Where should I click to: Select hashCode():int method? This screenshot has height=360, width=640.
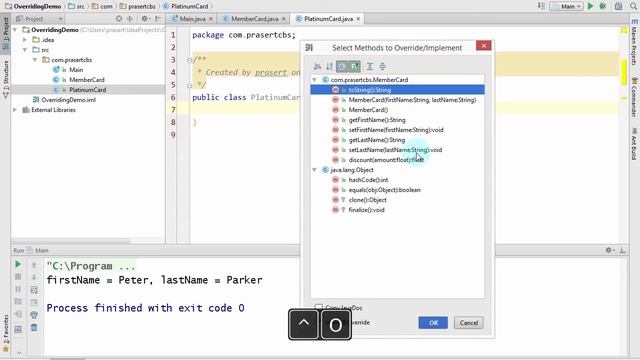pyautogui.click(x=368, y=180)
